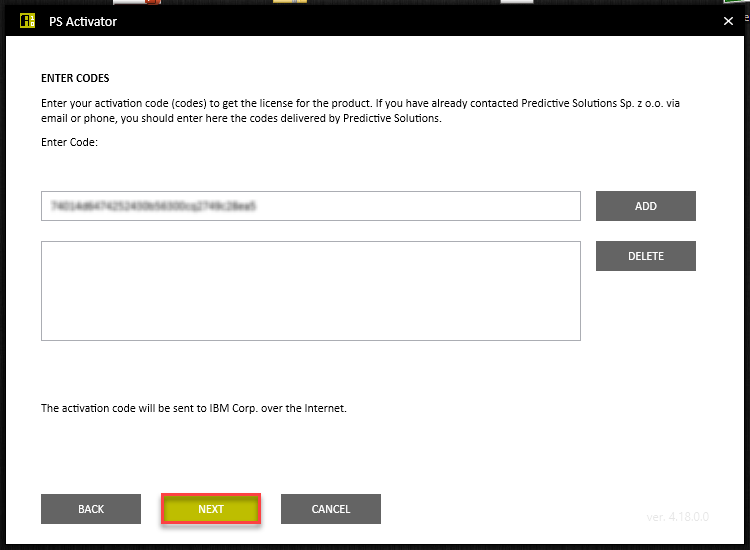
Task: Add the entered activation code
Action: point(646,206)
